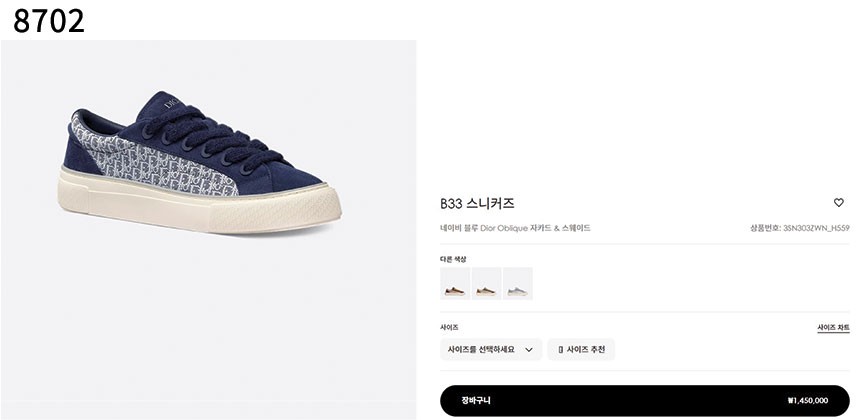Image resolution: width=860 pixels, height=420 pixels.
Task: Add the B33 sneaker to wishlist heart
Action: [x=838, y=203]
